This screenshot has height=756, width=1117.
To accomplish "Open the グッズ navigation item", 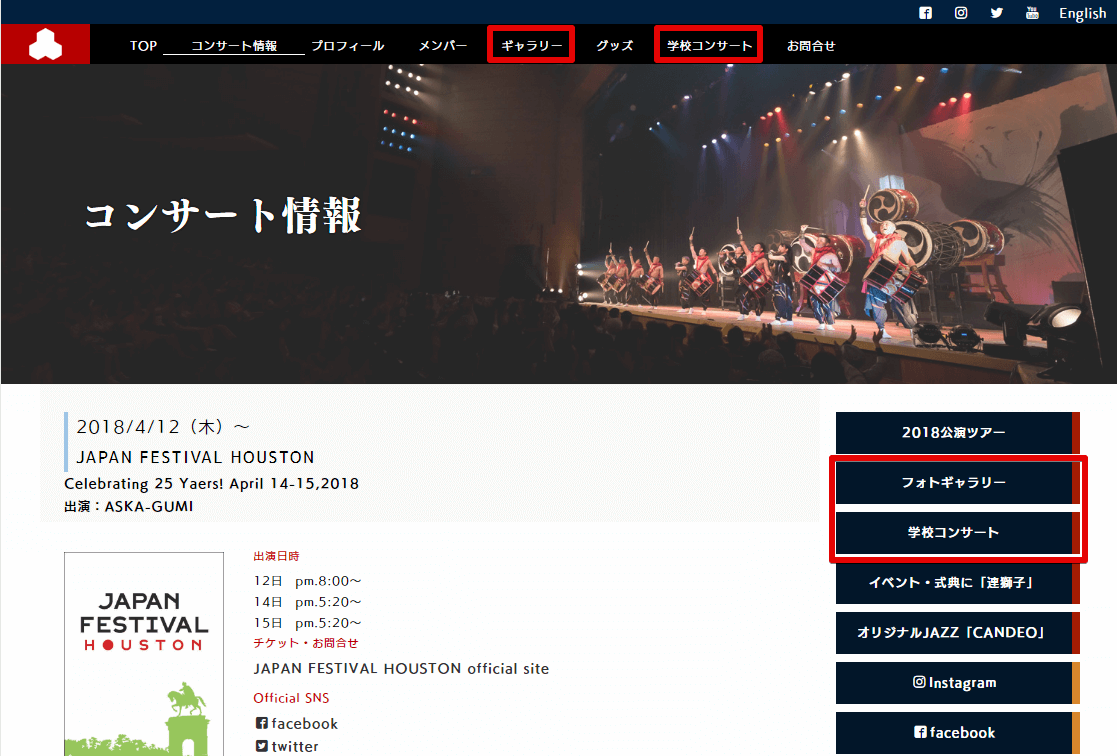I will 614,45.
